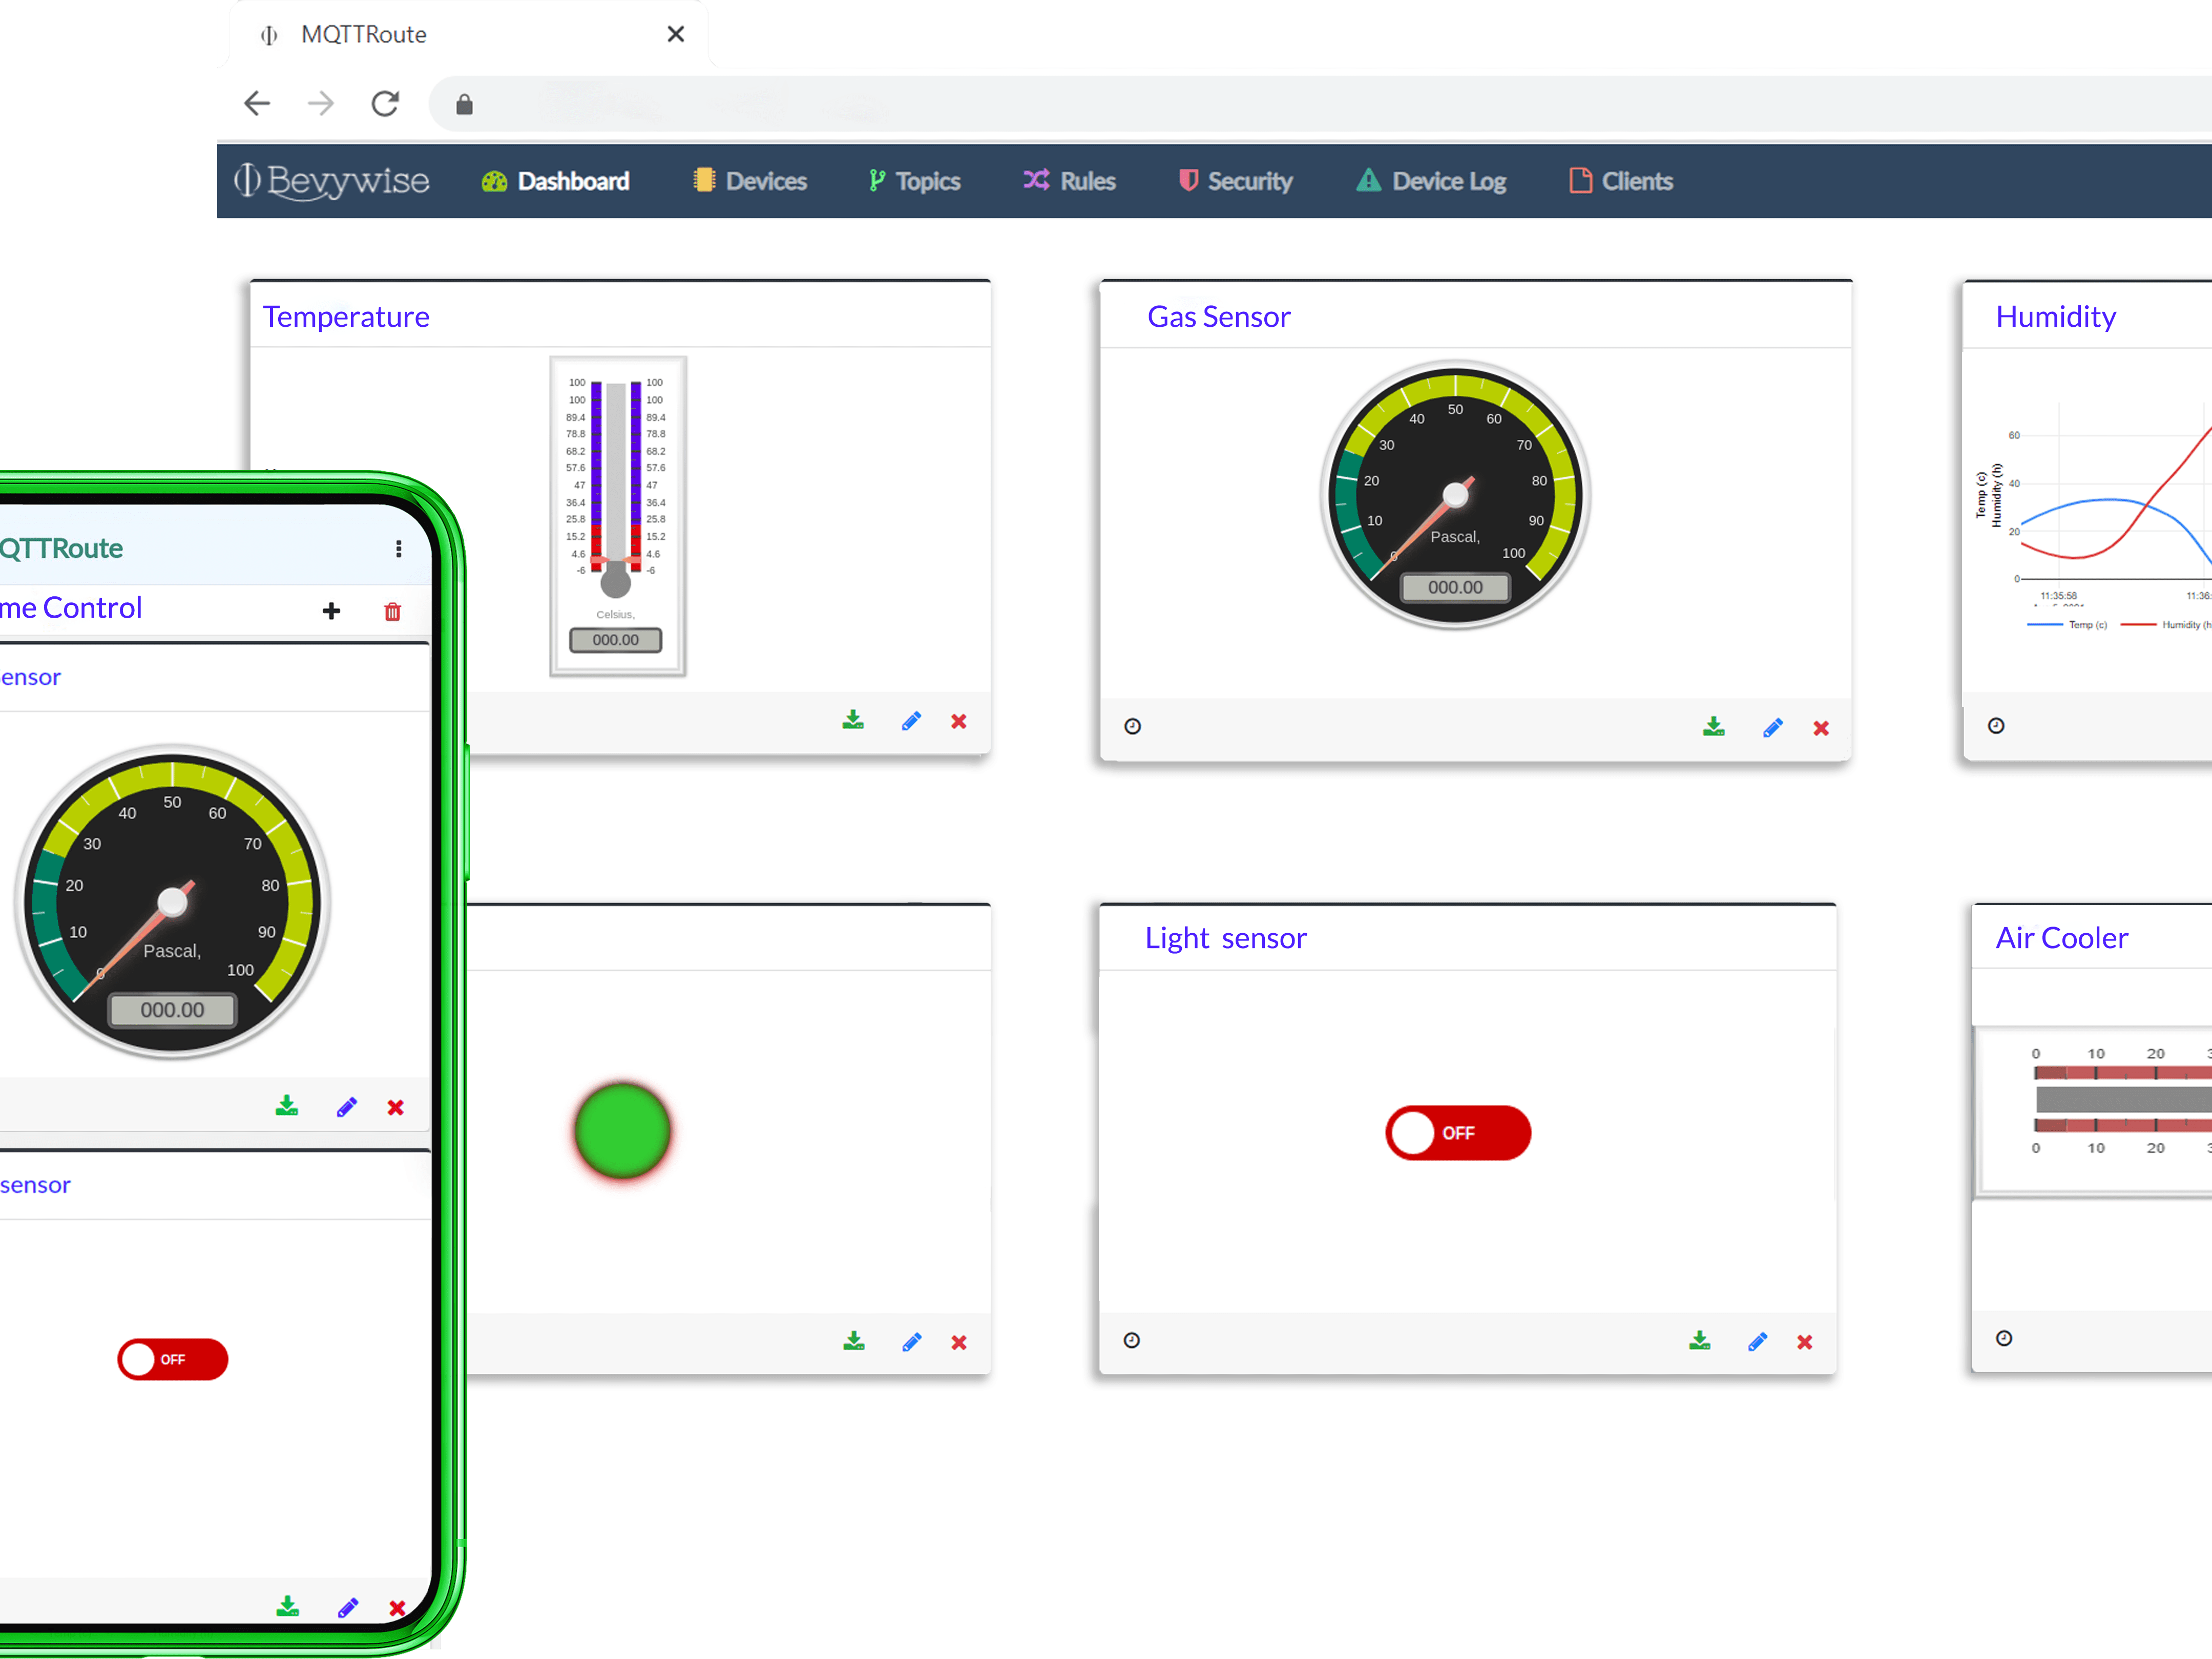The image size is (2212, 1659).
Task: Open the Humidity widget clock icon
Action: [x=1996, y=725]
